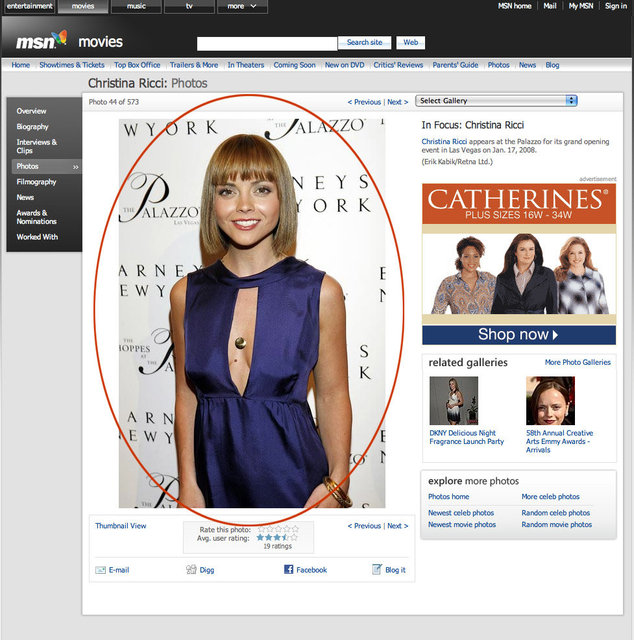Go to Next photo link at top
634x640 pixels.
pos(397,102)
